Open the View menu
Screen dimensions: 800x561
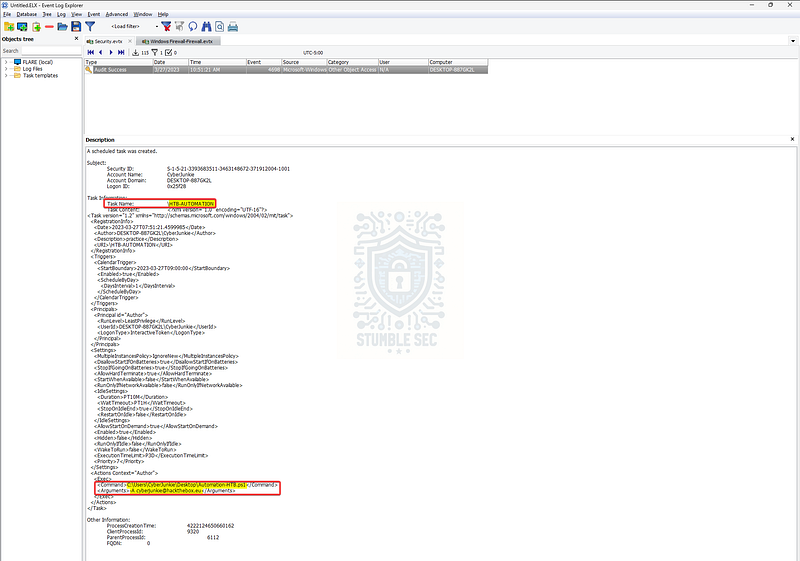77,14
